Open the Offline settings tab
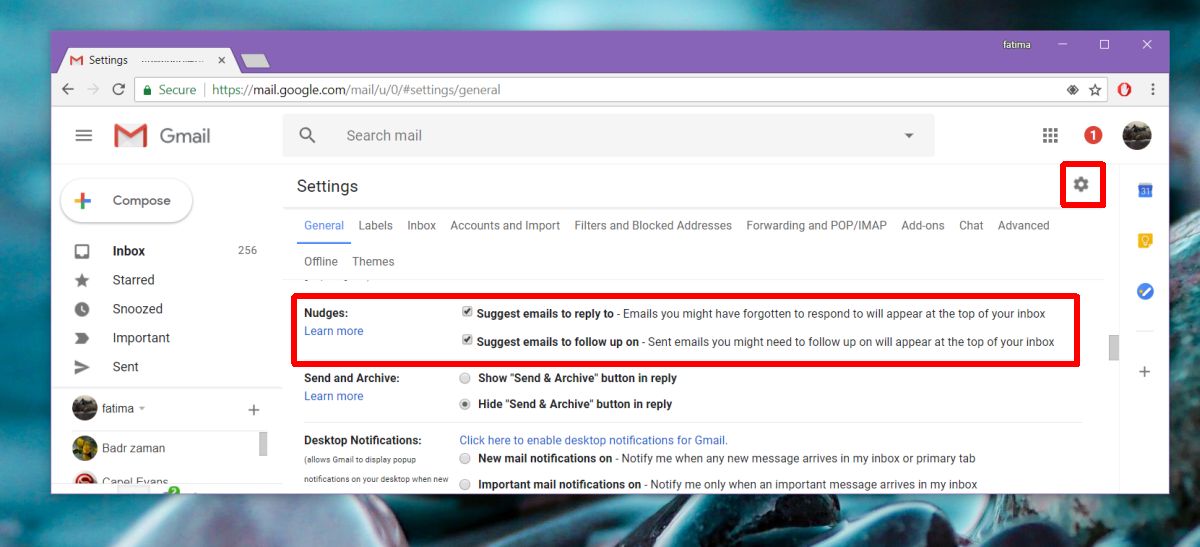 point(321,262)
